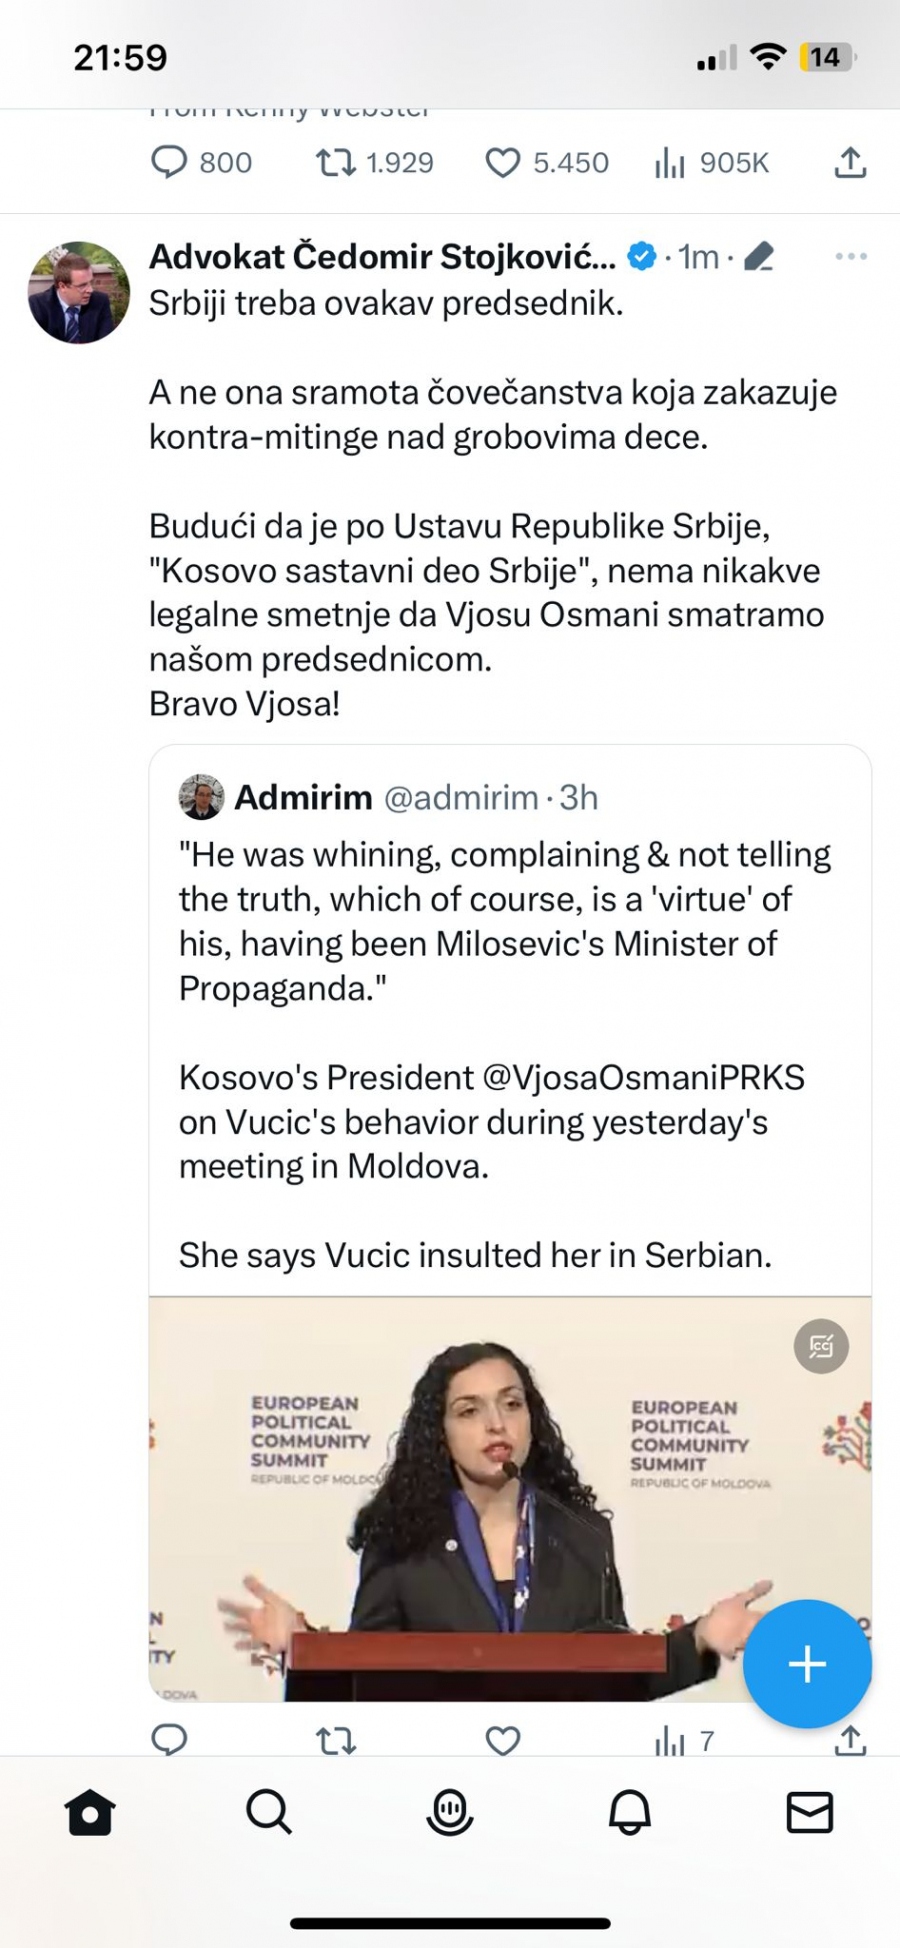Image resolution: width=900 pixels, height=1948 pixels.
Task: Tap the blue compose plus button
Action: pos(807,1664)
